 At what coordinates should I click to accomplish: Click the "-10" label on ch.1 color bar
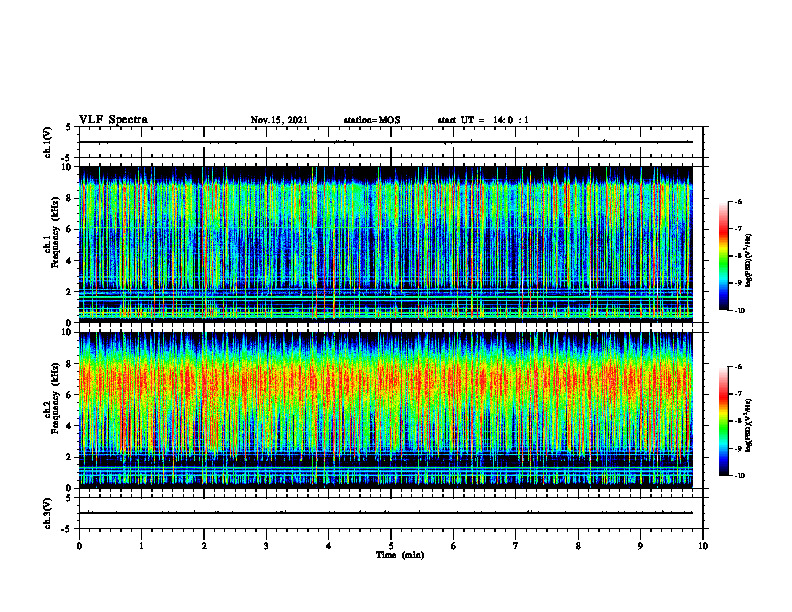740,311
